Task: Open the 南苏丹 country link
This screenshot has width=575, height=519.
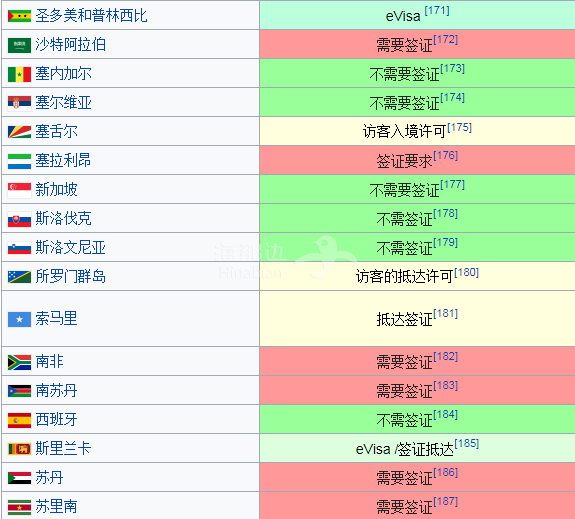Action: 56,390
